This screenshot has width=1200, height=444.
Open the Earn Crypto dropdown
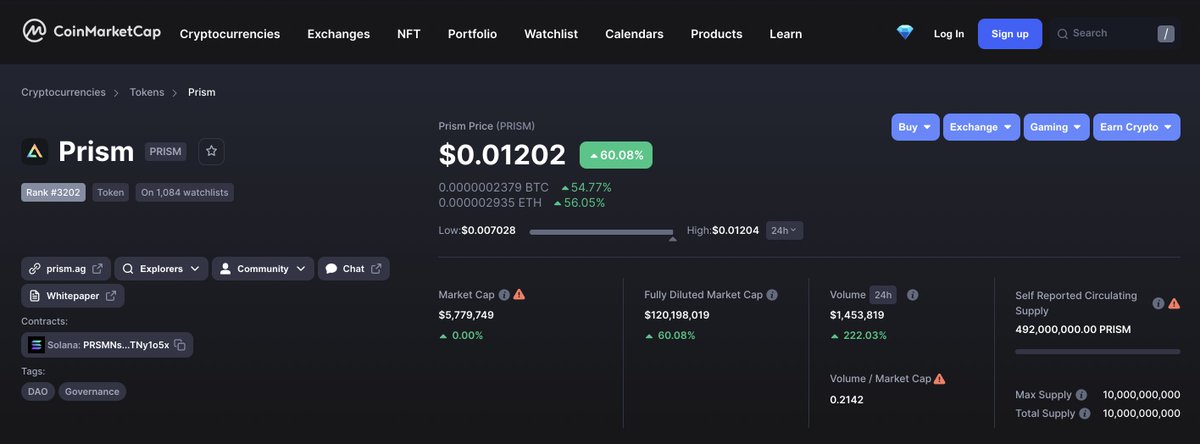[1137, 127]
